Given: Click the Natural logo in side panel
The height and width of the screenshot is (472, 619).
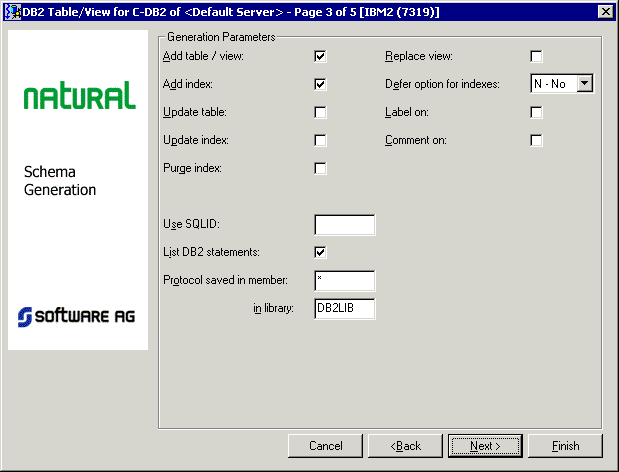Looking at the screenshot, I should tap(79, 97).
